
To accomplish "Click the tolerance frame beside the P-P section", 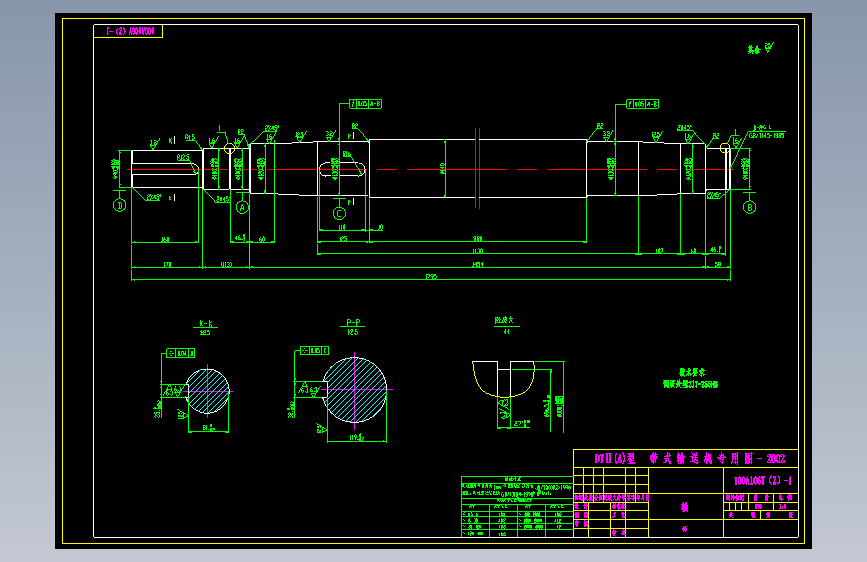I will (315, 351).
